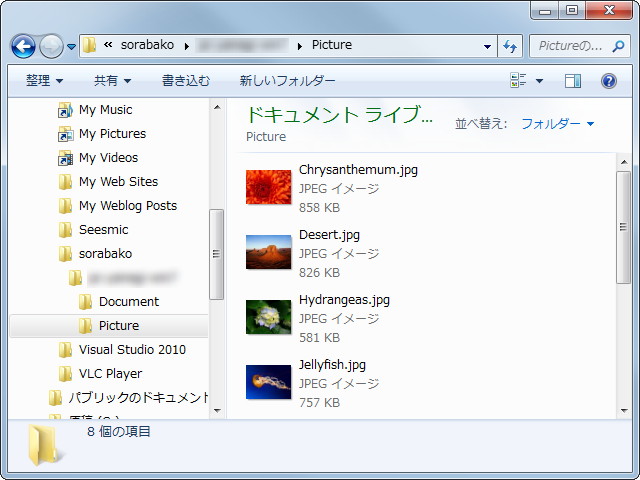Click Seesmic folder icon
Screen dimensions: 640x480
coord(65,230)
